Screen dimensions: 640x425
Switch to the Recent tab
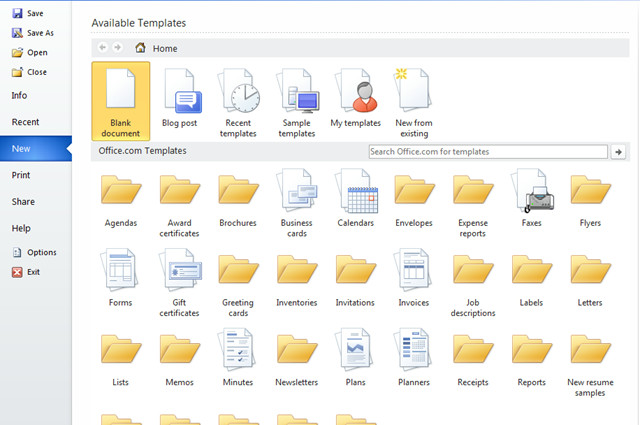tap(25, 122)
